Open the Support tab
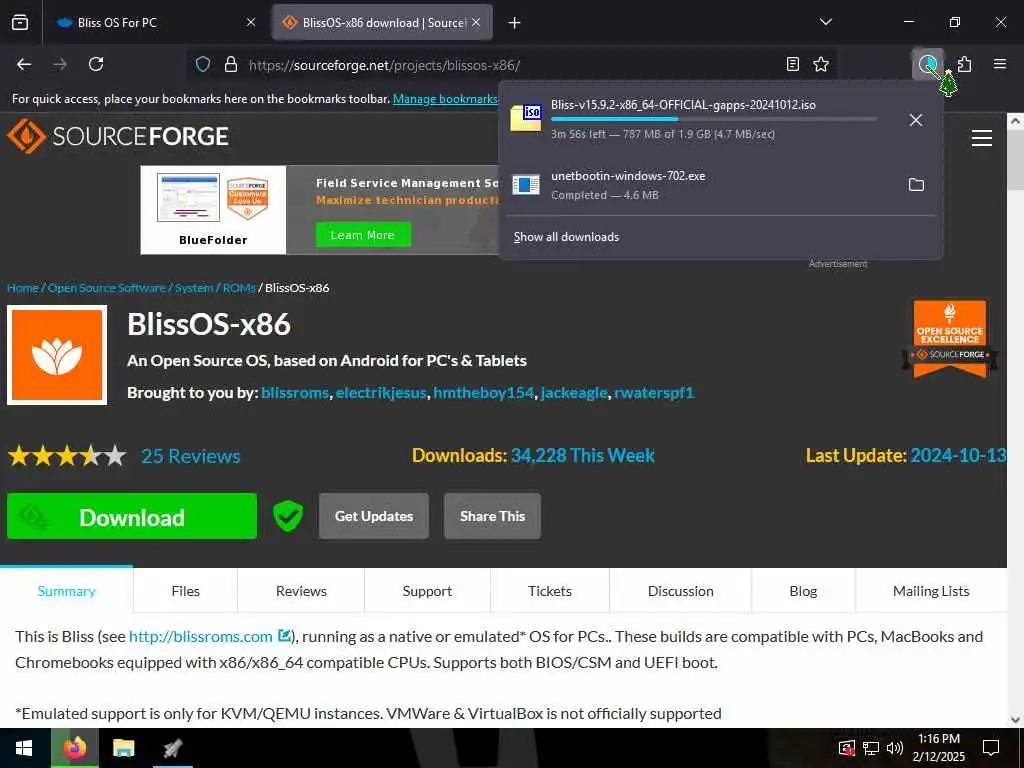Viewport: 1024px width, 768px height. click(427, 591)
